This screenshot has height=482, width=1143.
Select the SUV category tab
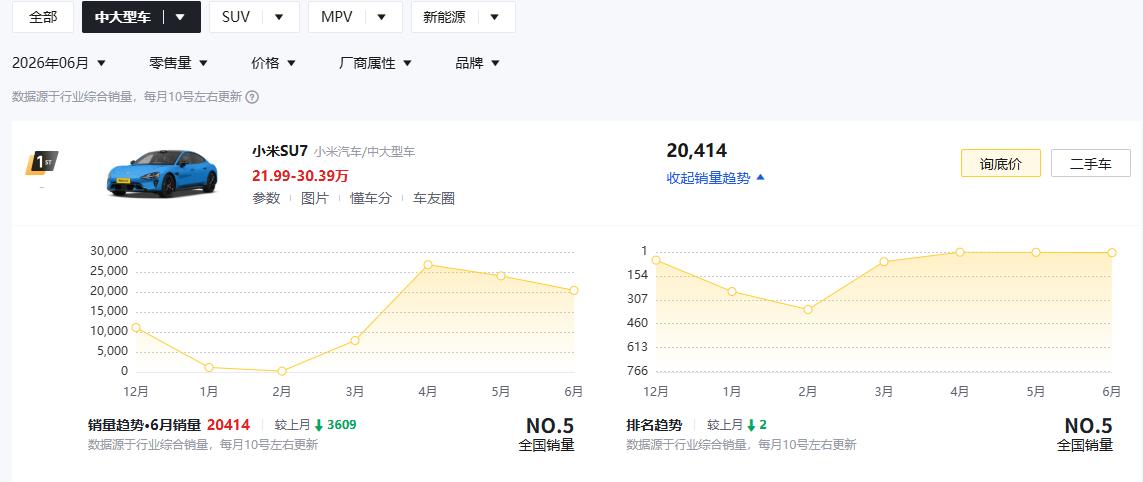click(254, 17)
